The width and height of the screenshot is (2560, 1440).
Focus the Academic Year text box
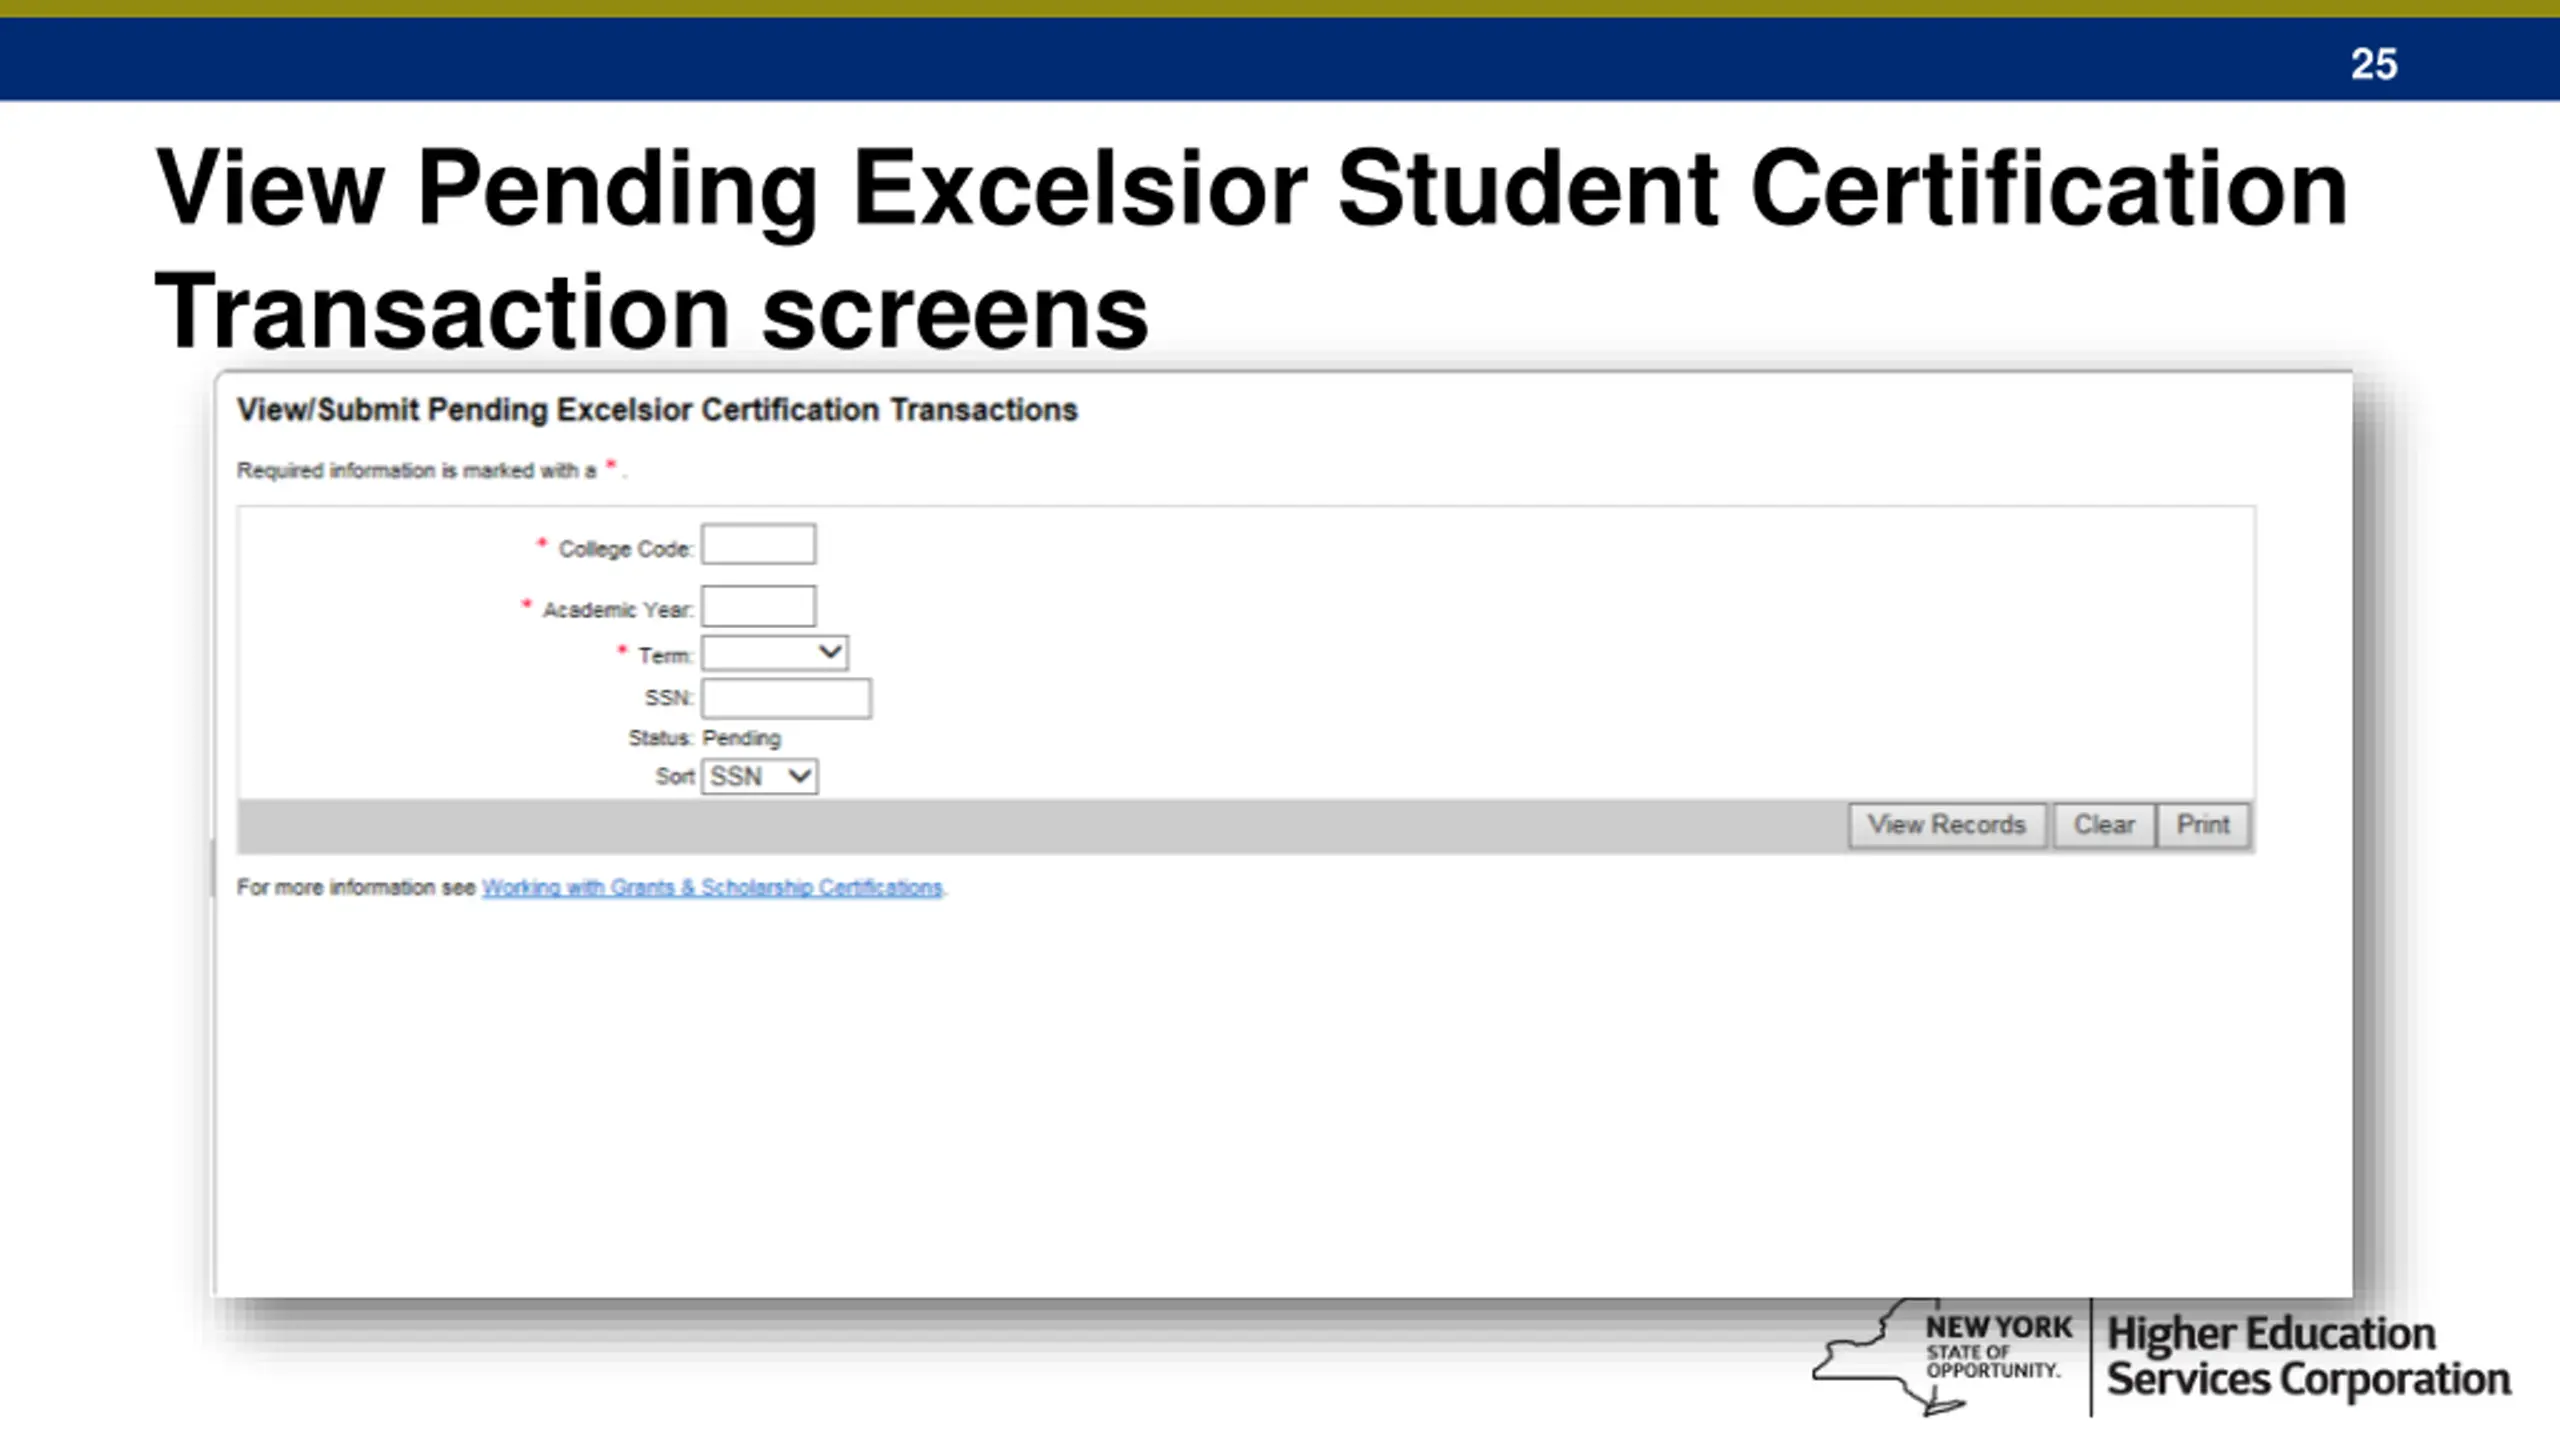click(x=758, y=606)
